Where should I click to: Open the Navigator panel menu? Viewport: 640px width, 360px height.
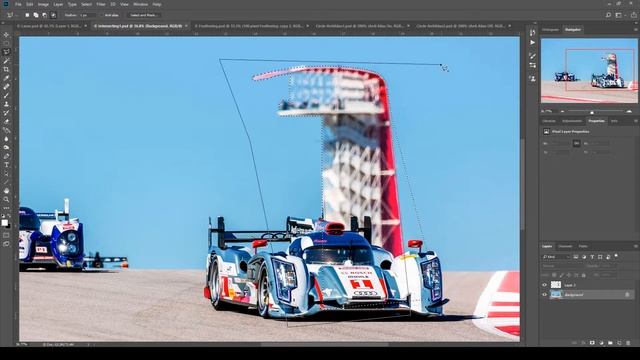[636, 29]
